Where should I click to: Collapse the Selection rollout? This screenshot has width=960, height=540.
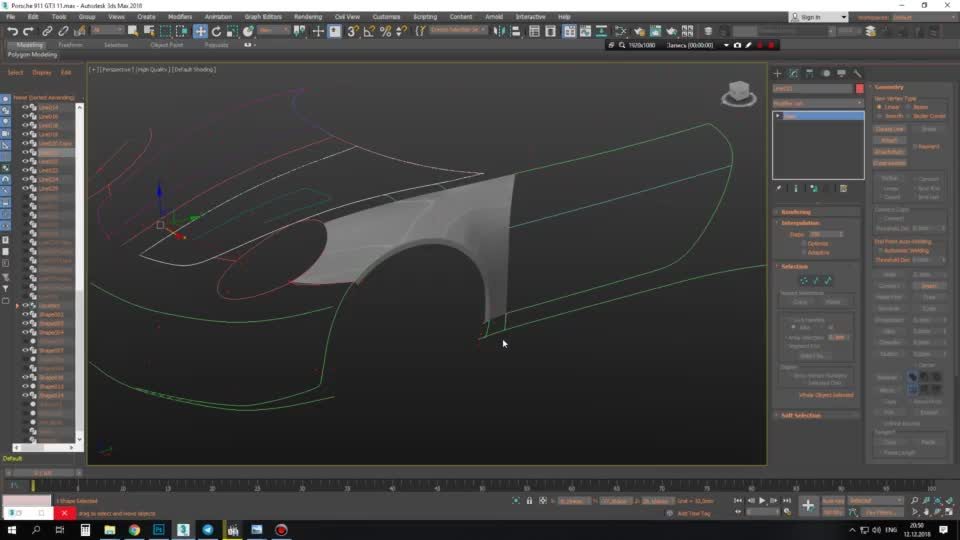(x=795, y=266)
